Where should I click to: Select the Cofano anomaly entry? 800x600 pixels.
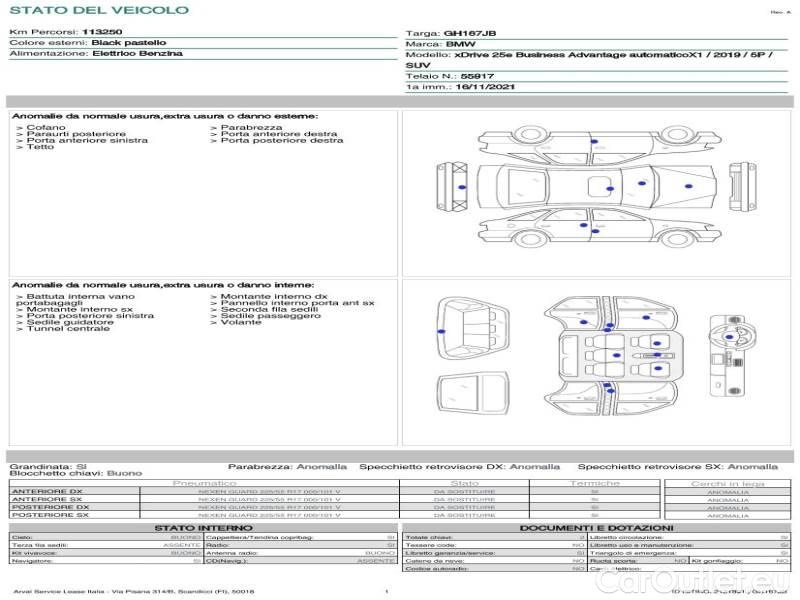(46, 128)
